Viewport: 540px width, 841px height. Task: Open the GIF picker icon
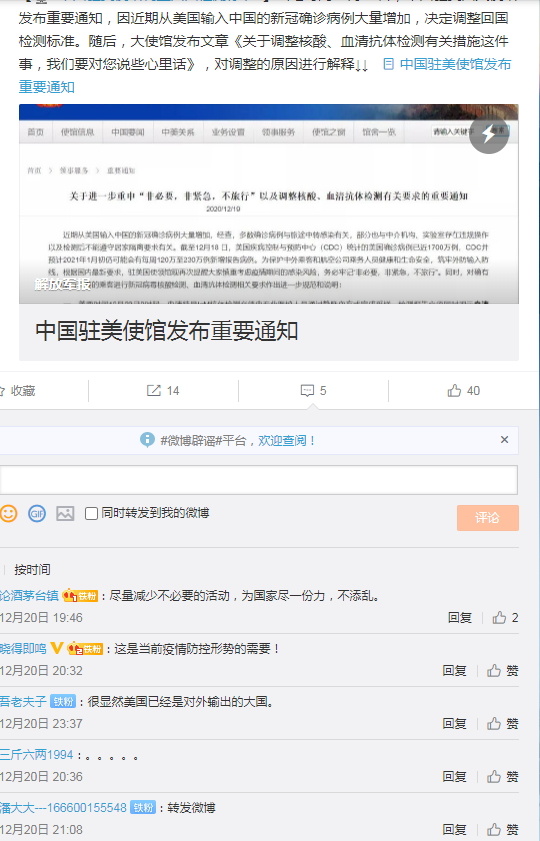point(37,514)
